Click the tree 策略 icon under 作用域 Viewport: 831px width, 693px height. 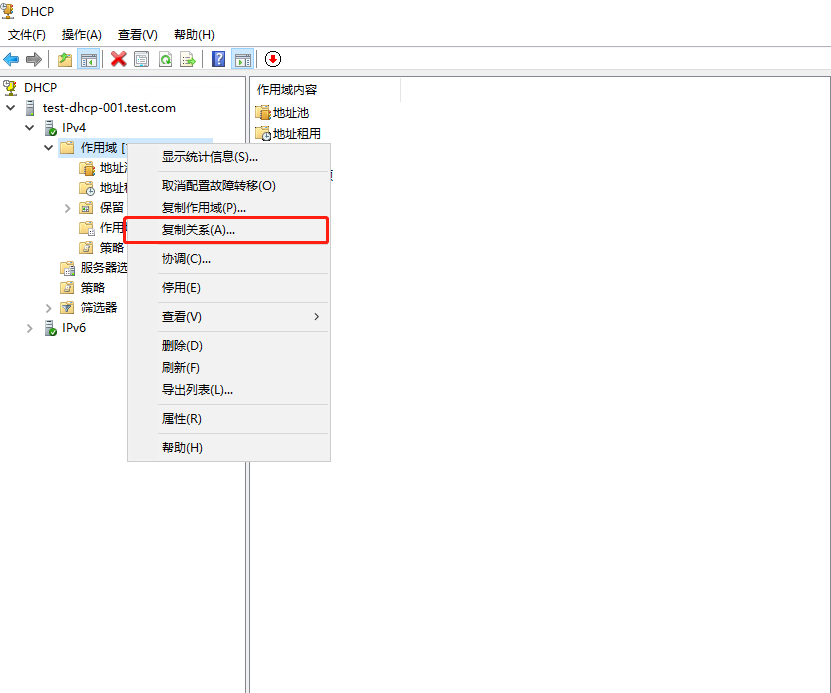[x=86, y=247]
